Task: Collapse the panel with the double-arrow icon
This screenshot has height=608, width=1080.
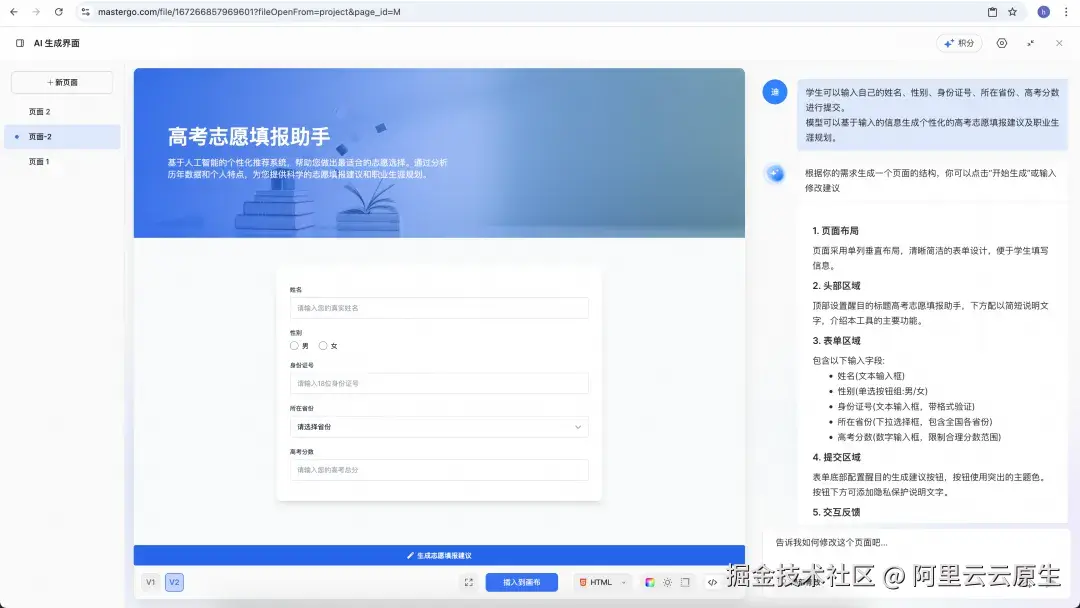Action: (x=1031, y=42)
